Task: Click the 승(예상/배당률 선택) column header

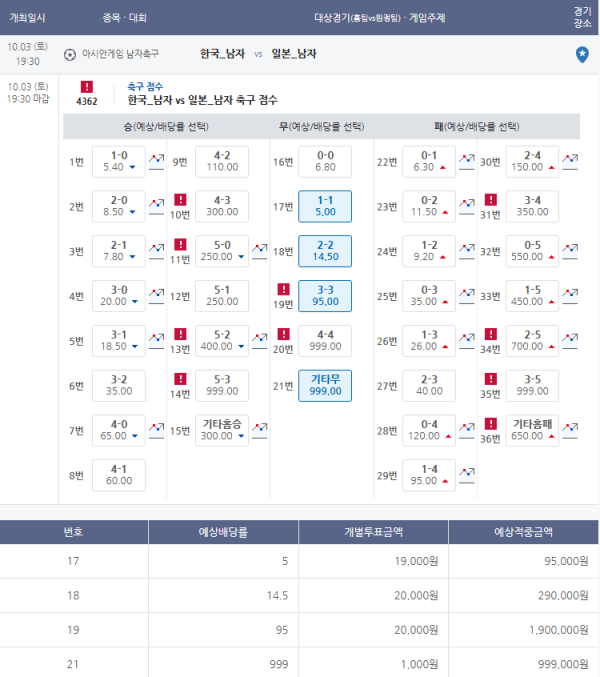Action: click(x=166, y=127)
